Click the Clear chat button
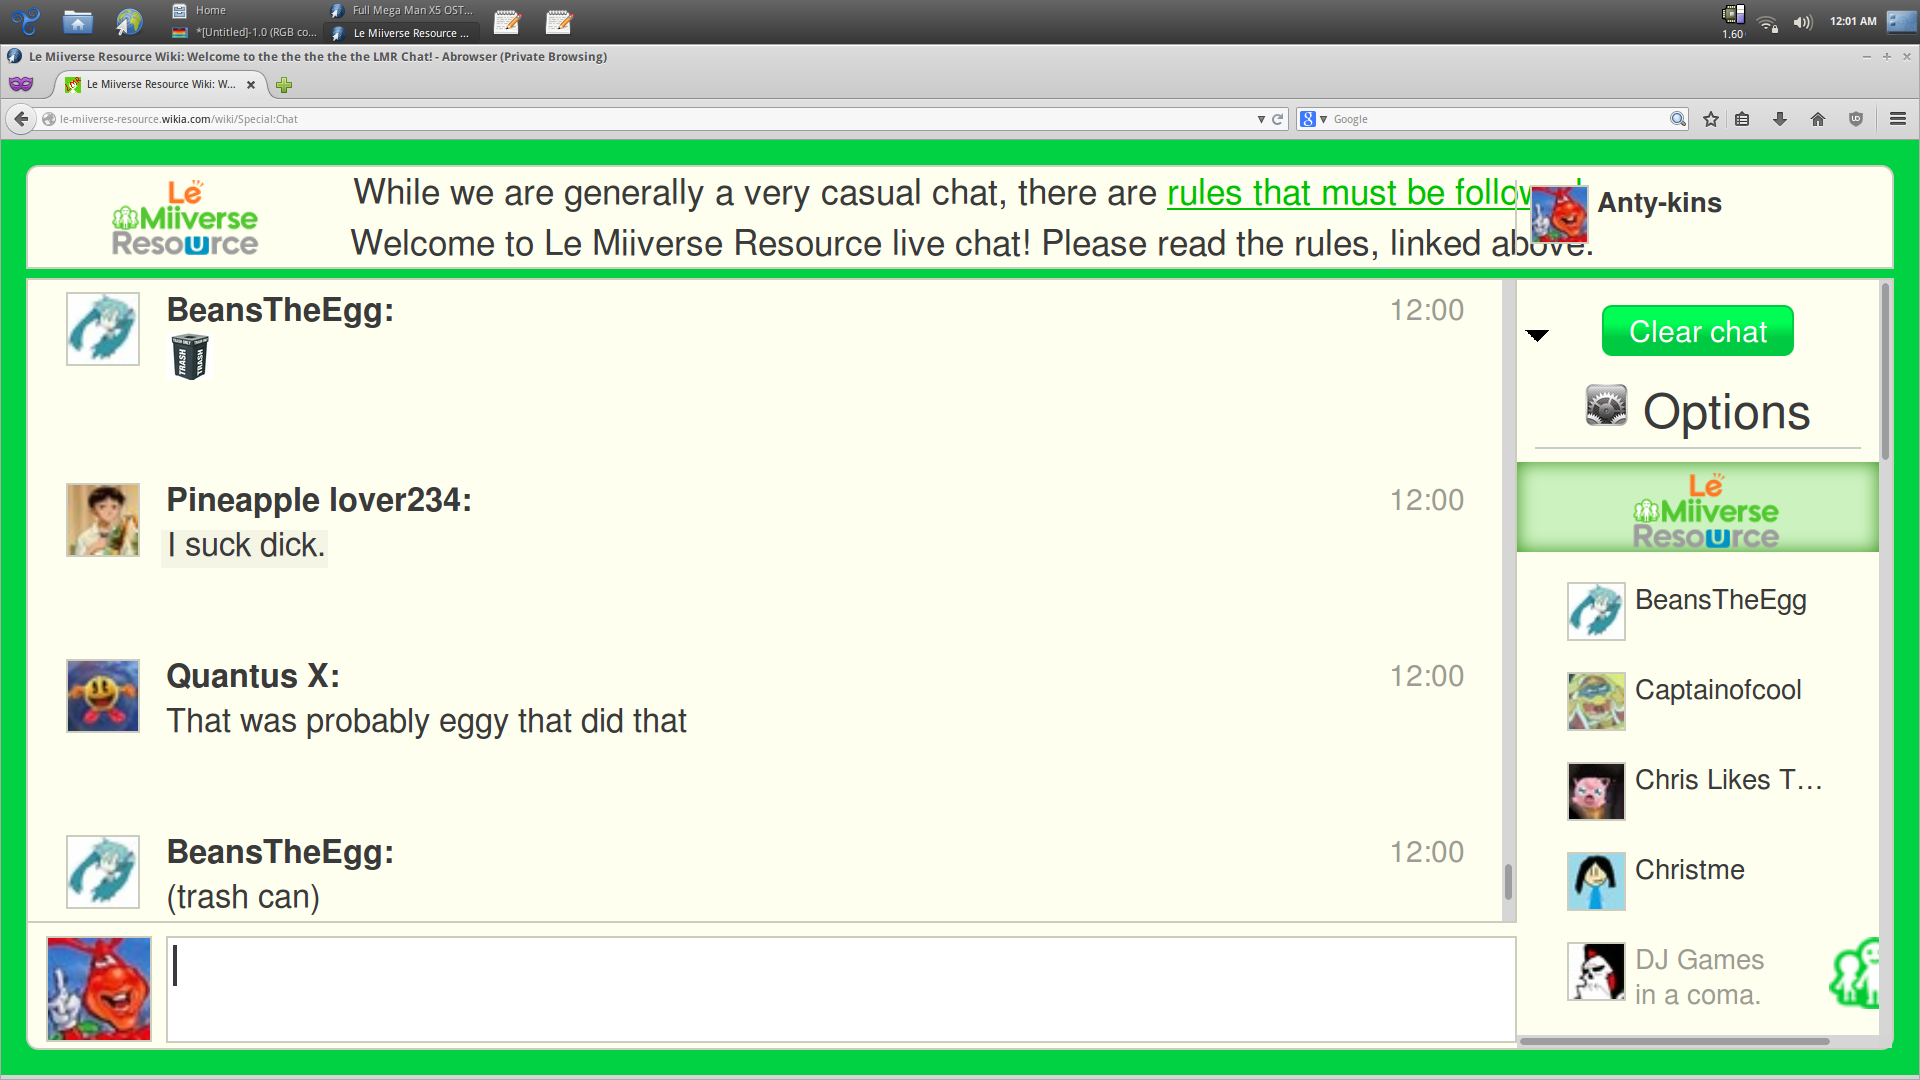The height and width of the screenshot is (1080, 1920). [x=1697, y=331]
